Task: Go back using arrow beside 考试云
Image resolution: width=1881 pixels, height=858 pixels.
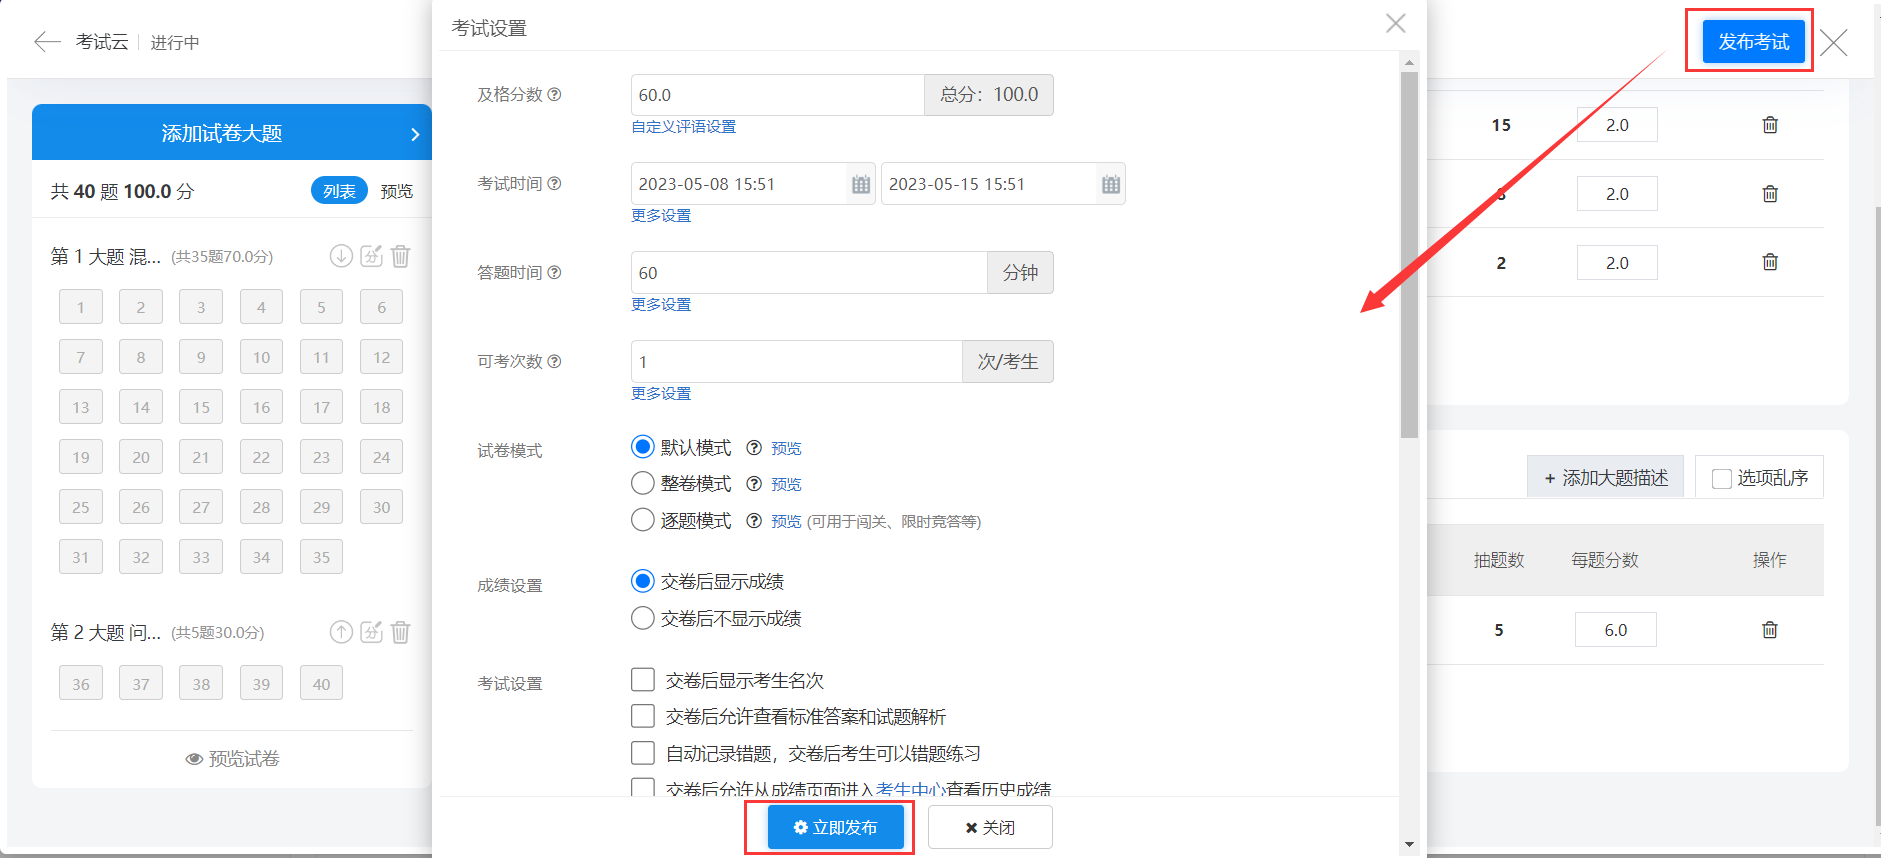Action: (47, 41)
